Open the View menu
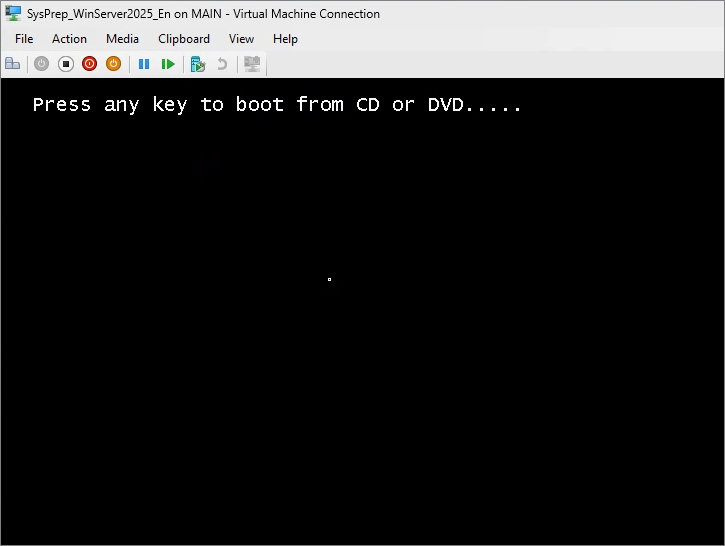The width and height of the screenshot is (725, 546). [241, 39]
